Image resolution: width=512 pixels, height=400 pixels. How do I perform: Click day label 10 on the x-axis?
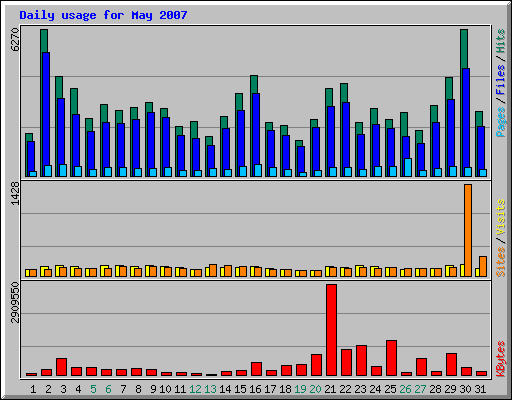click(165, 389)
